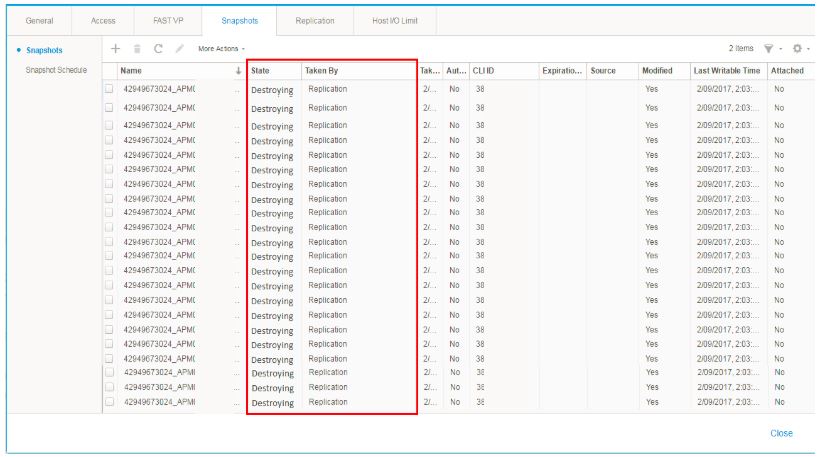Screen dimensions: 817x457
Task: Click the trash delete icon in toolbar
Action: 137,48
